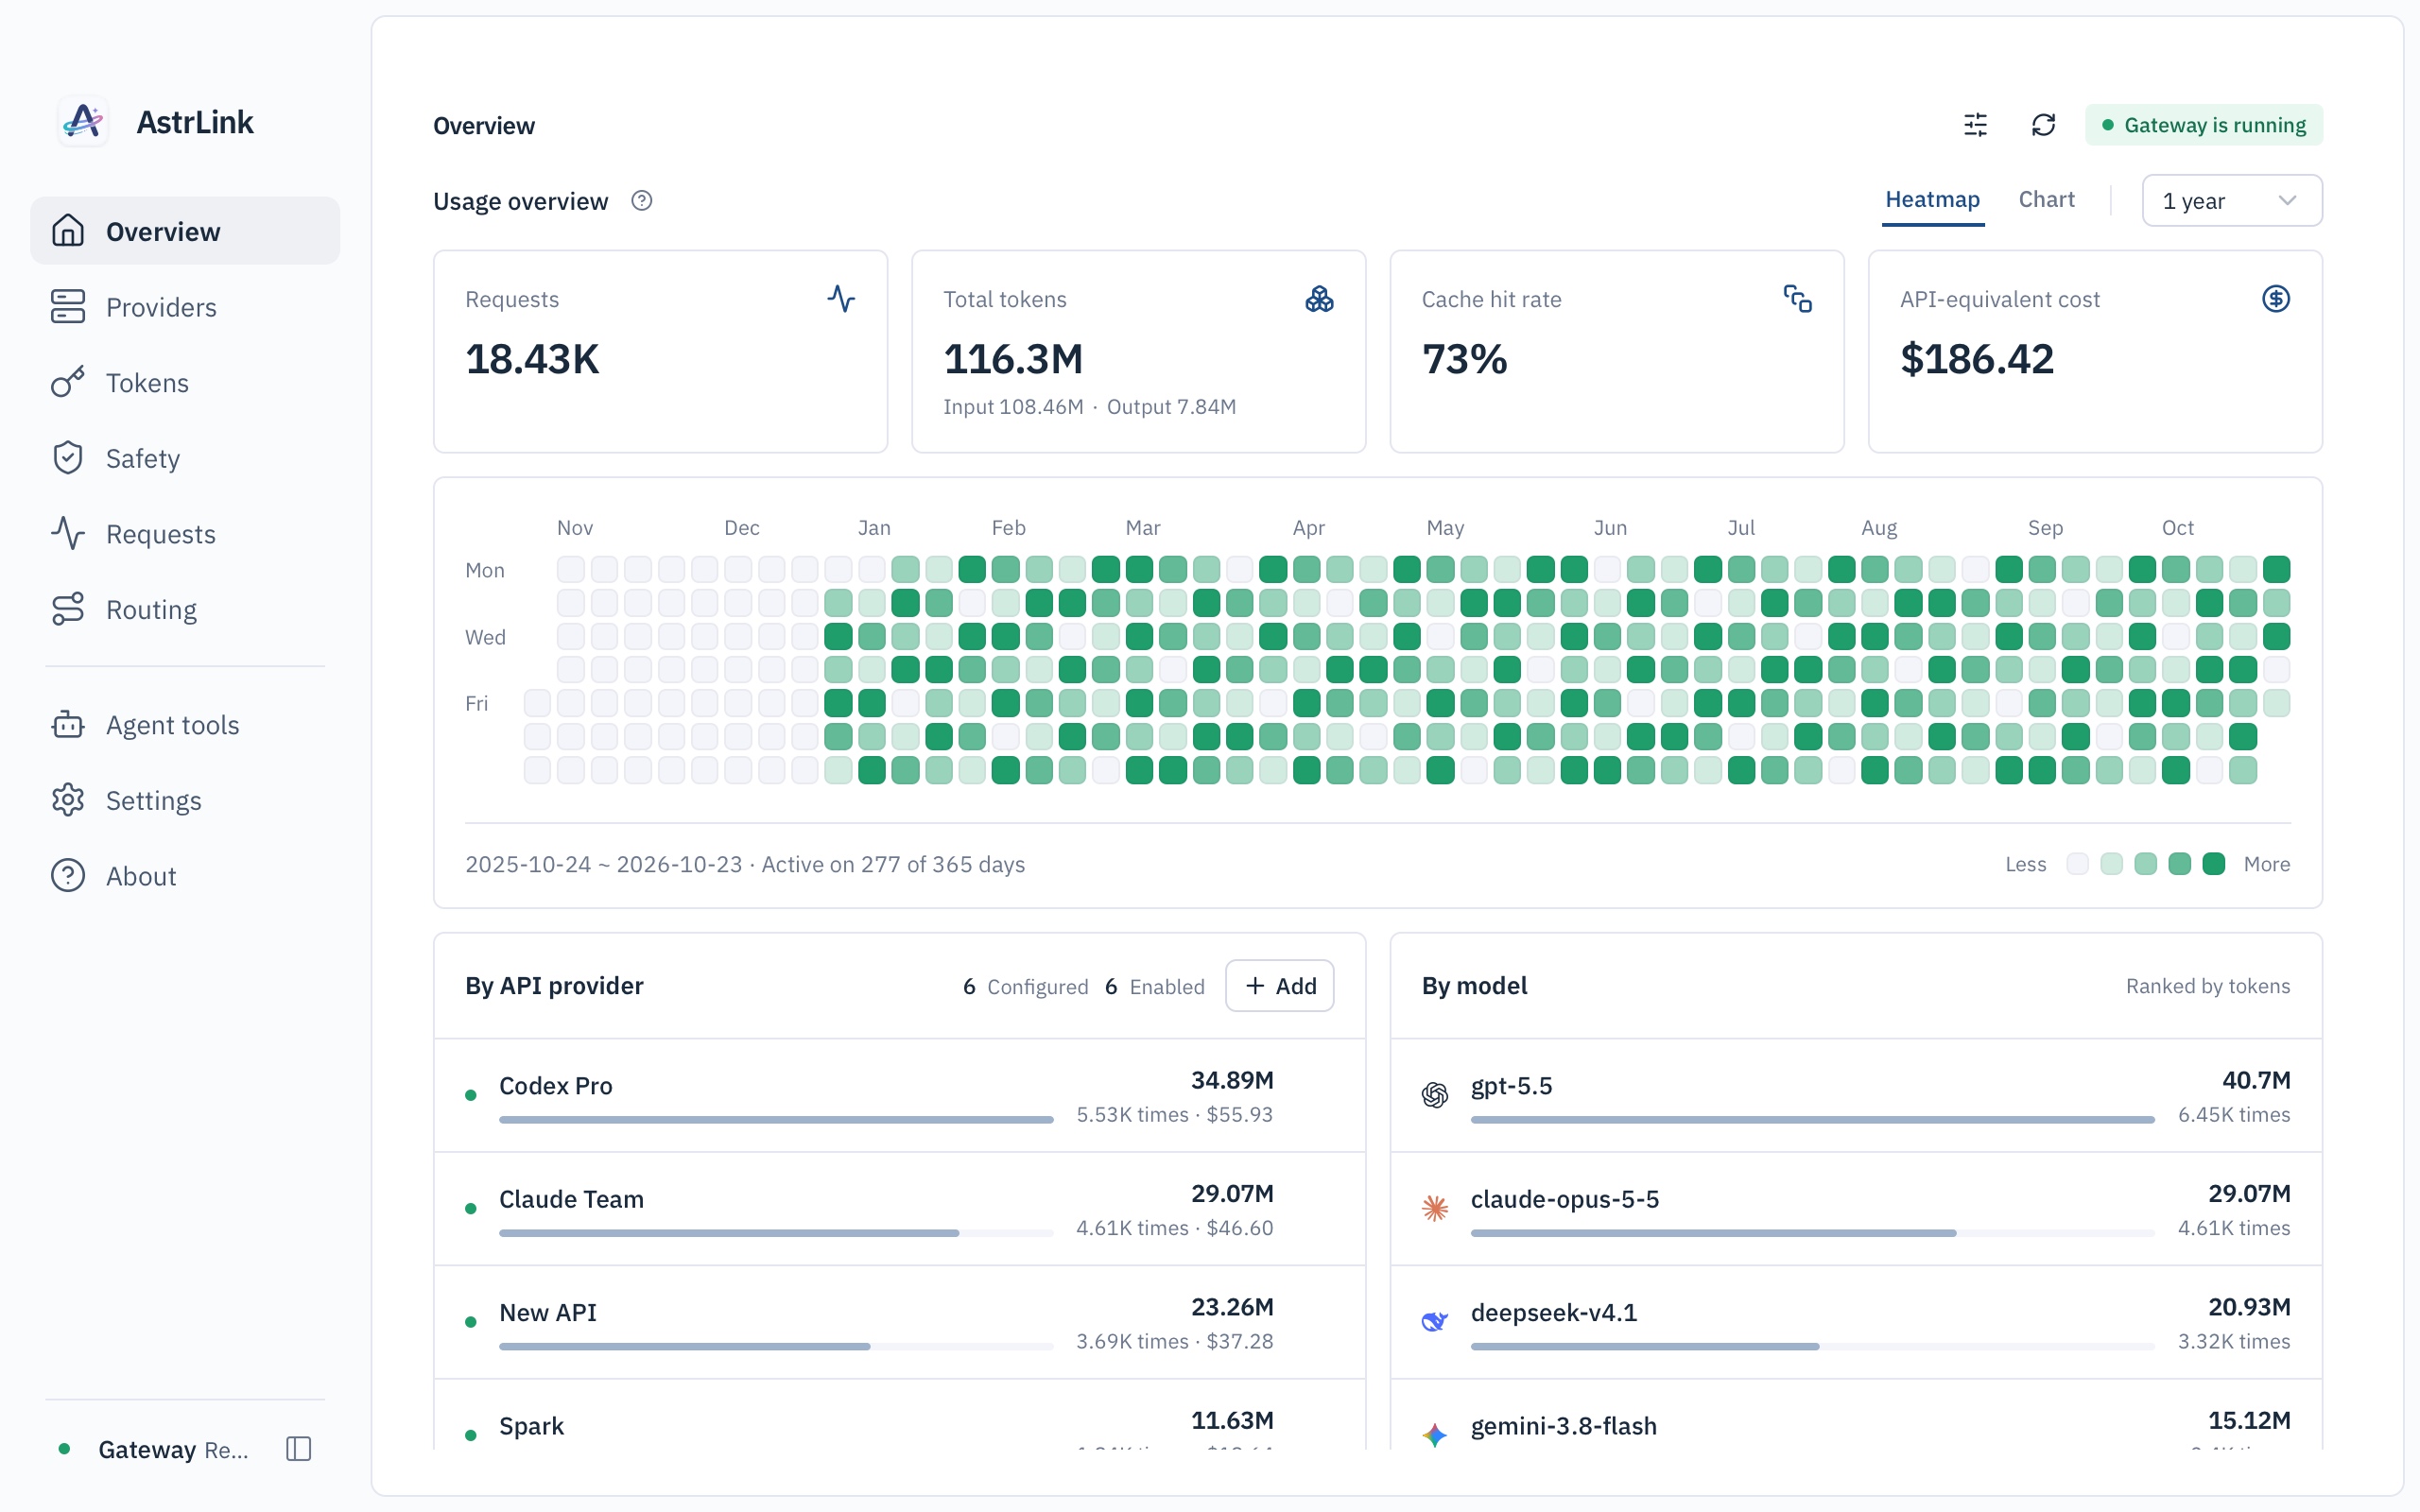The height and width of the screenshot is (1512, 2420).
Task: Select the Heatmap tab
Action: pyautogui.click(x=1932, y=200)
